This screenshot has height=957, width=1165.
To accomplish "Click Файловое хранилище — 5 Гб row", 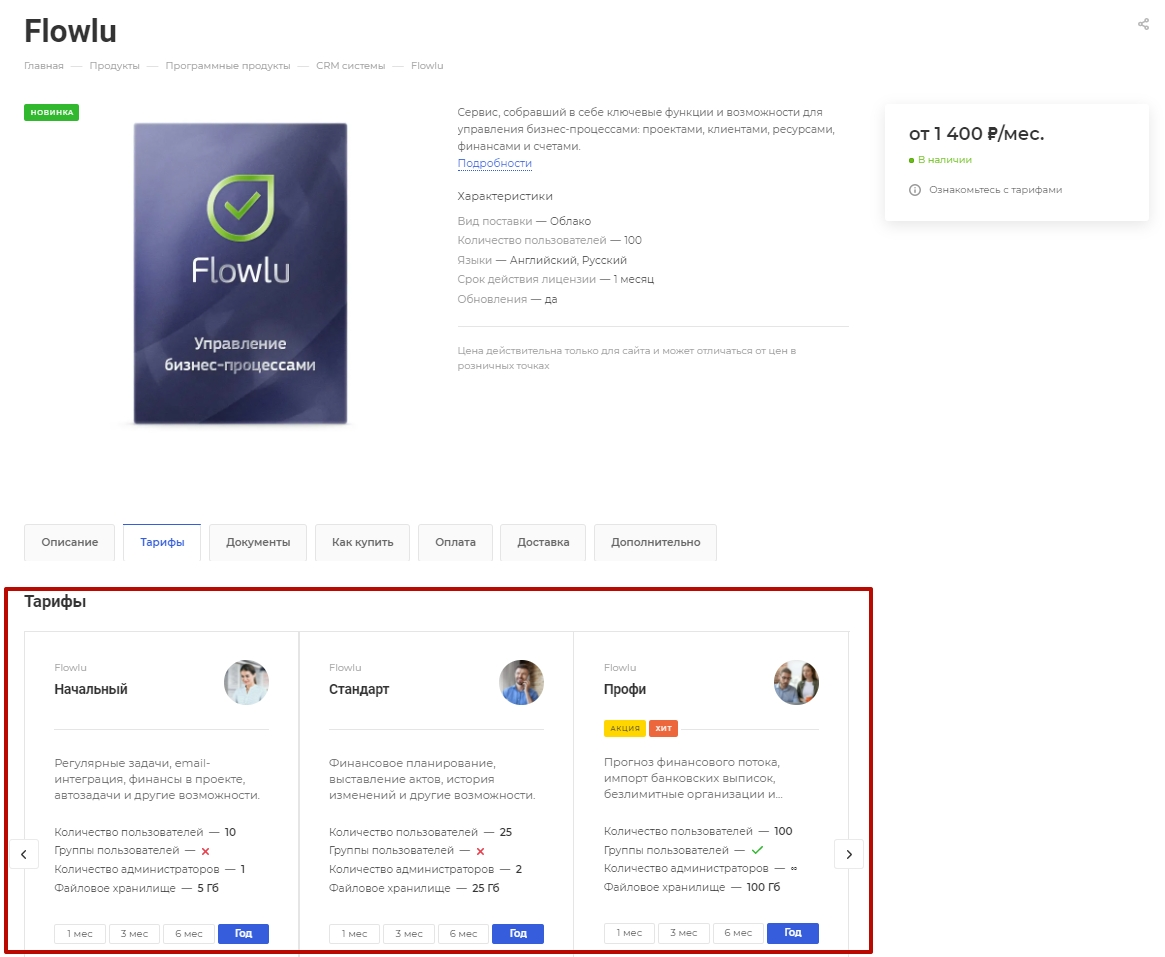I will (136, 889).
